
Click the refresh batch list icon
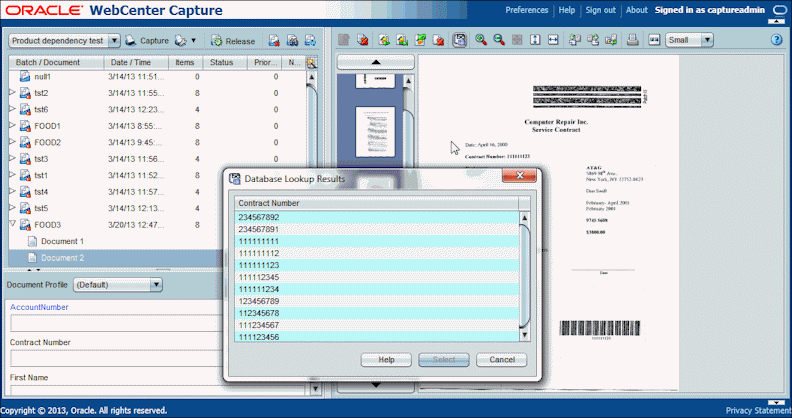[310, 41]
